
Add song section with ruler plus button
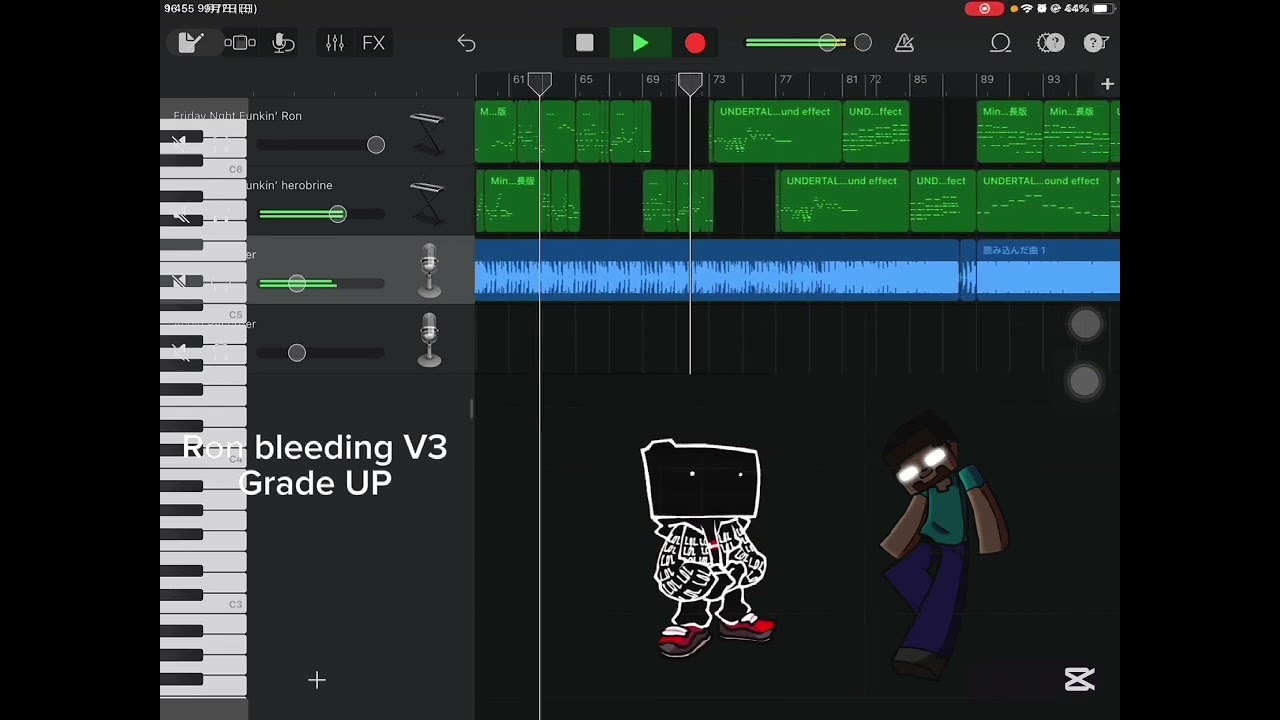click(1107, 84)
